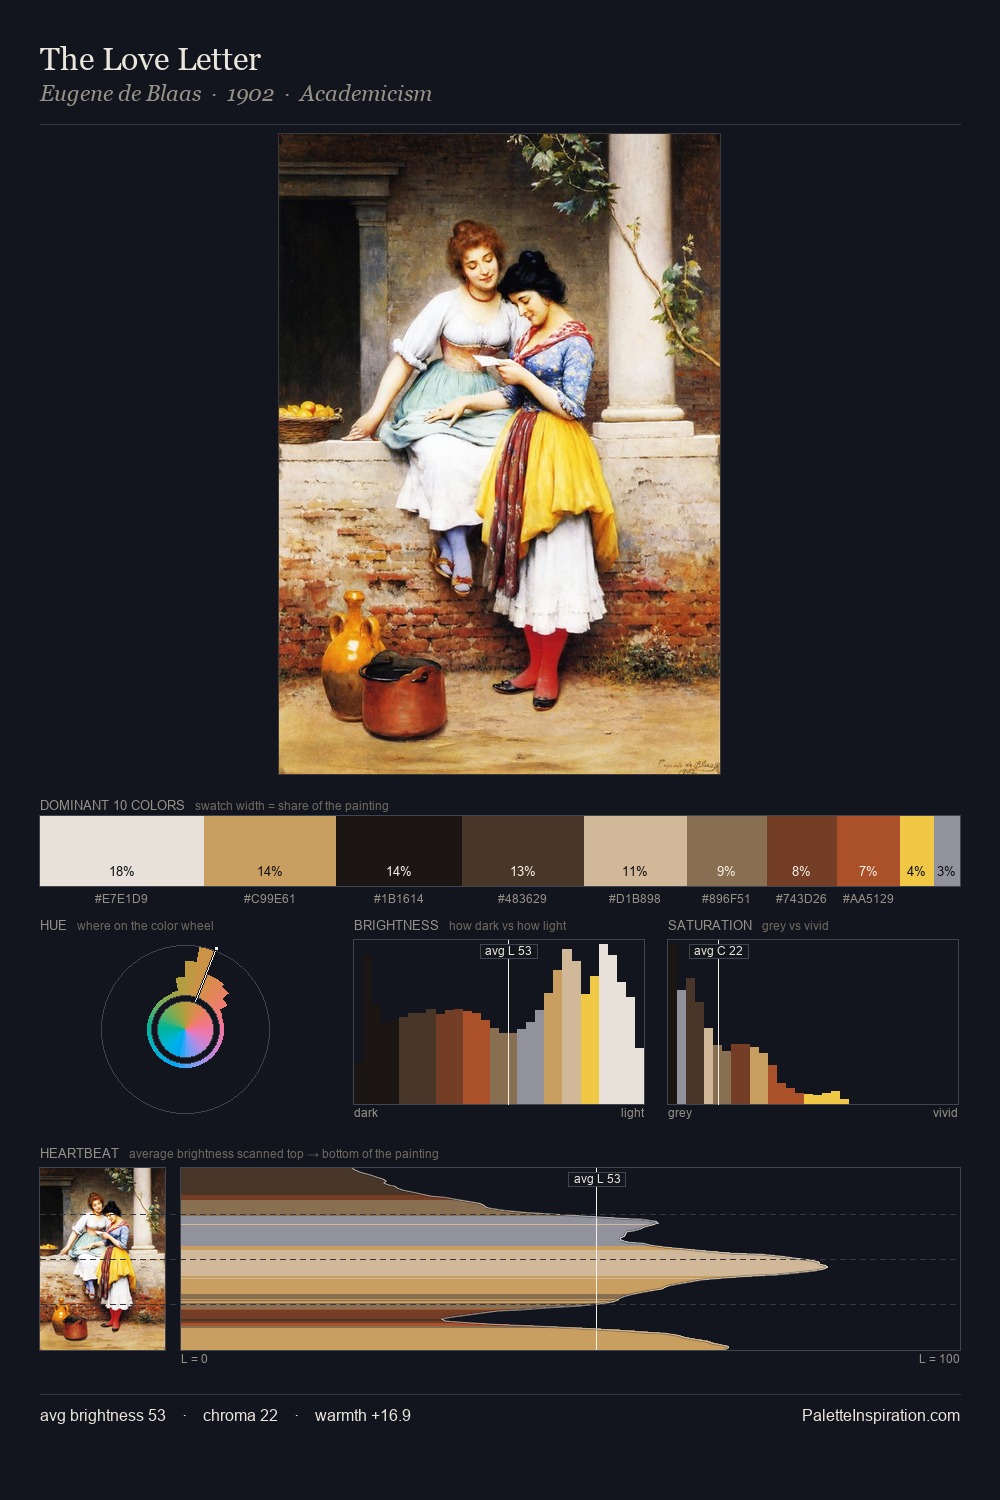
Task: Click the hue color wheel chart
Action: 185,1029
